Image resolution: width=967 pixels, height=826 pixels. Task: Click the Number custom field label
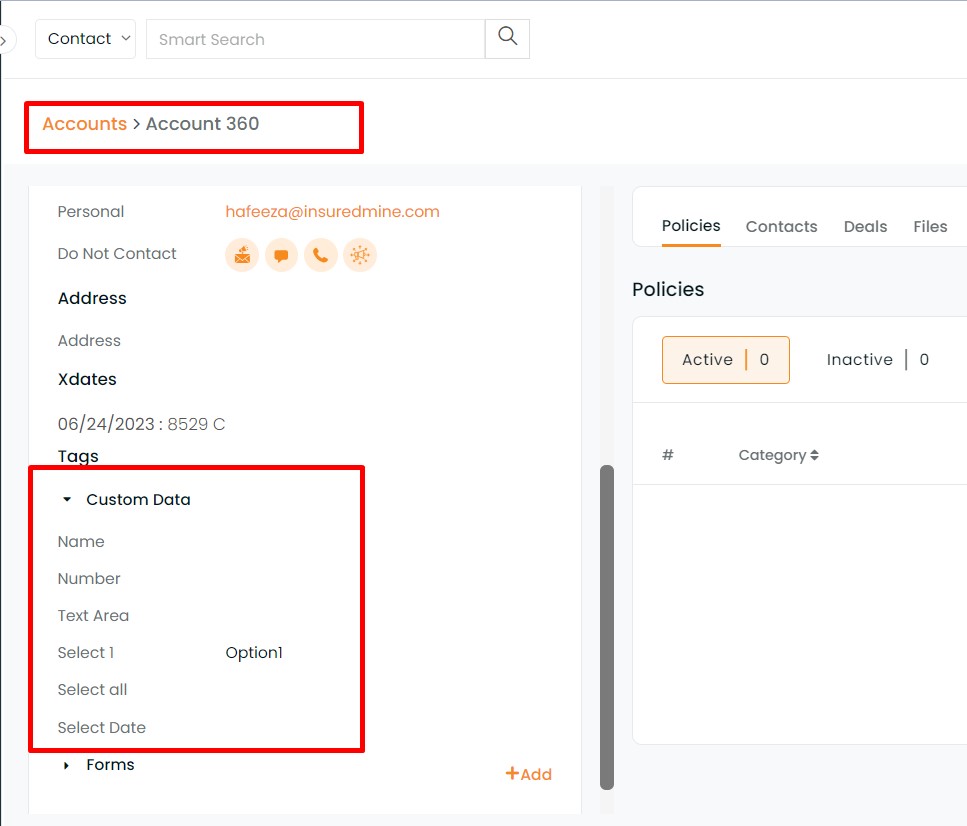(89, 579)
